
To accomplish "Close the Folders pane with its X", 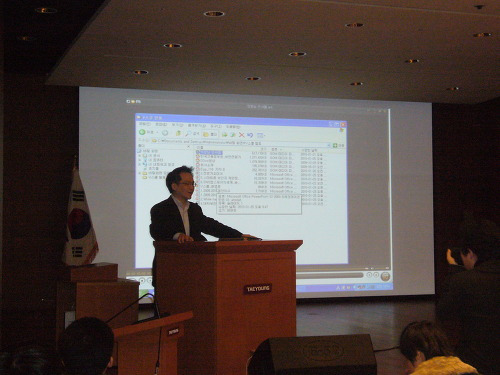I will pos(189,146).
